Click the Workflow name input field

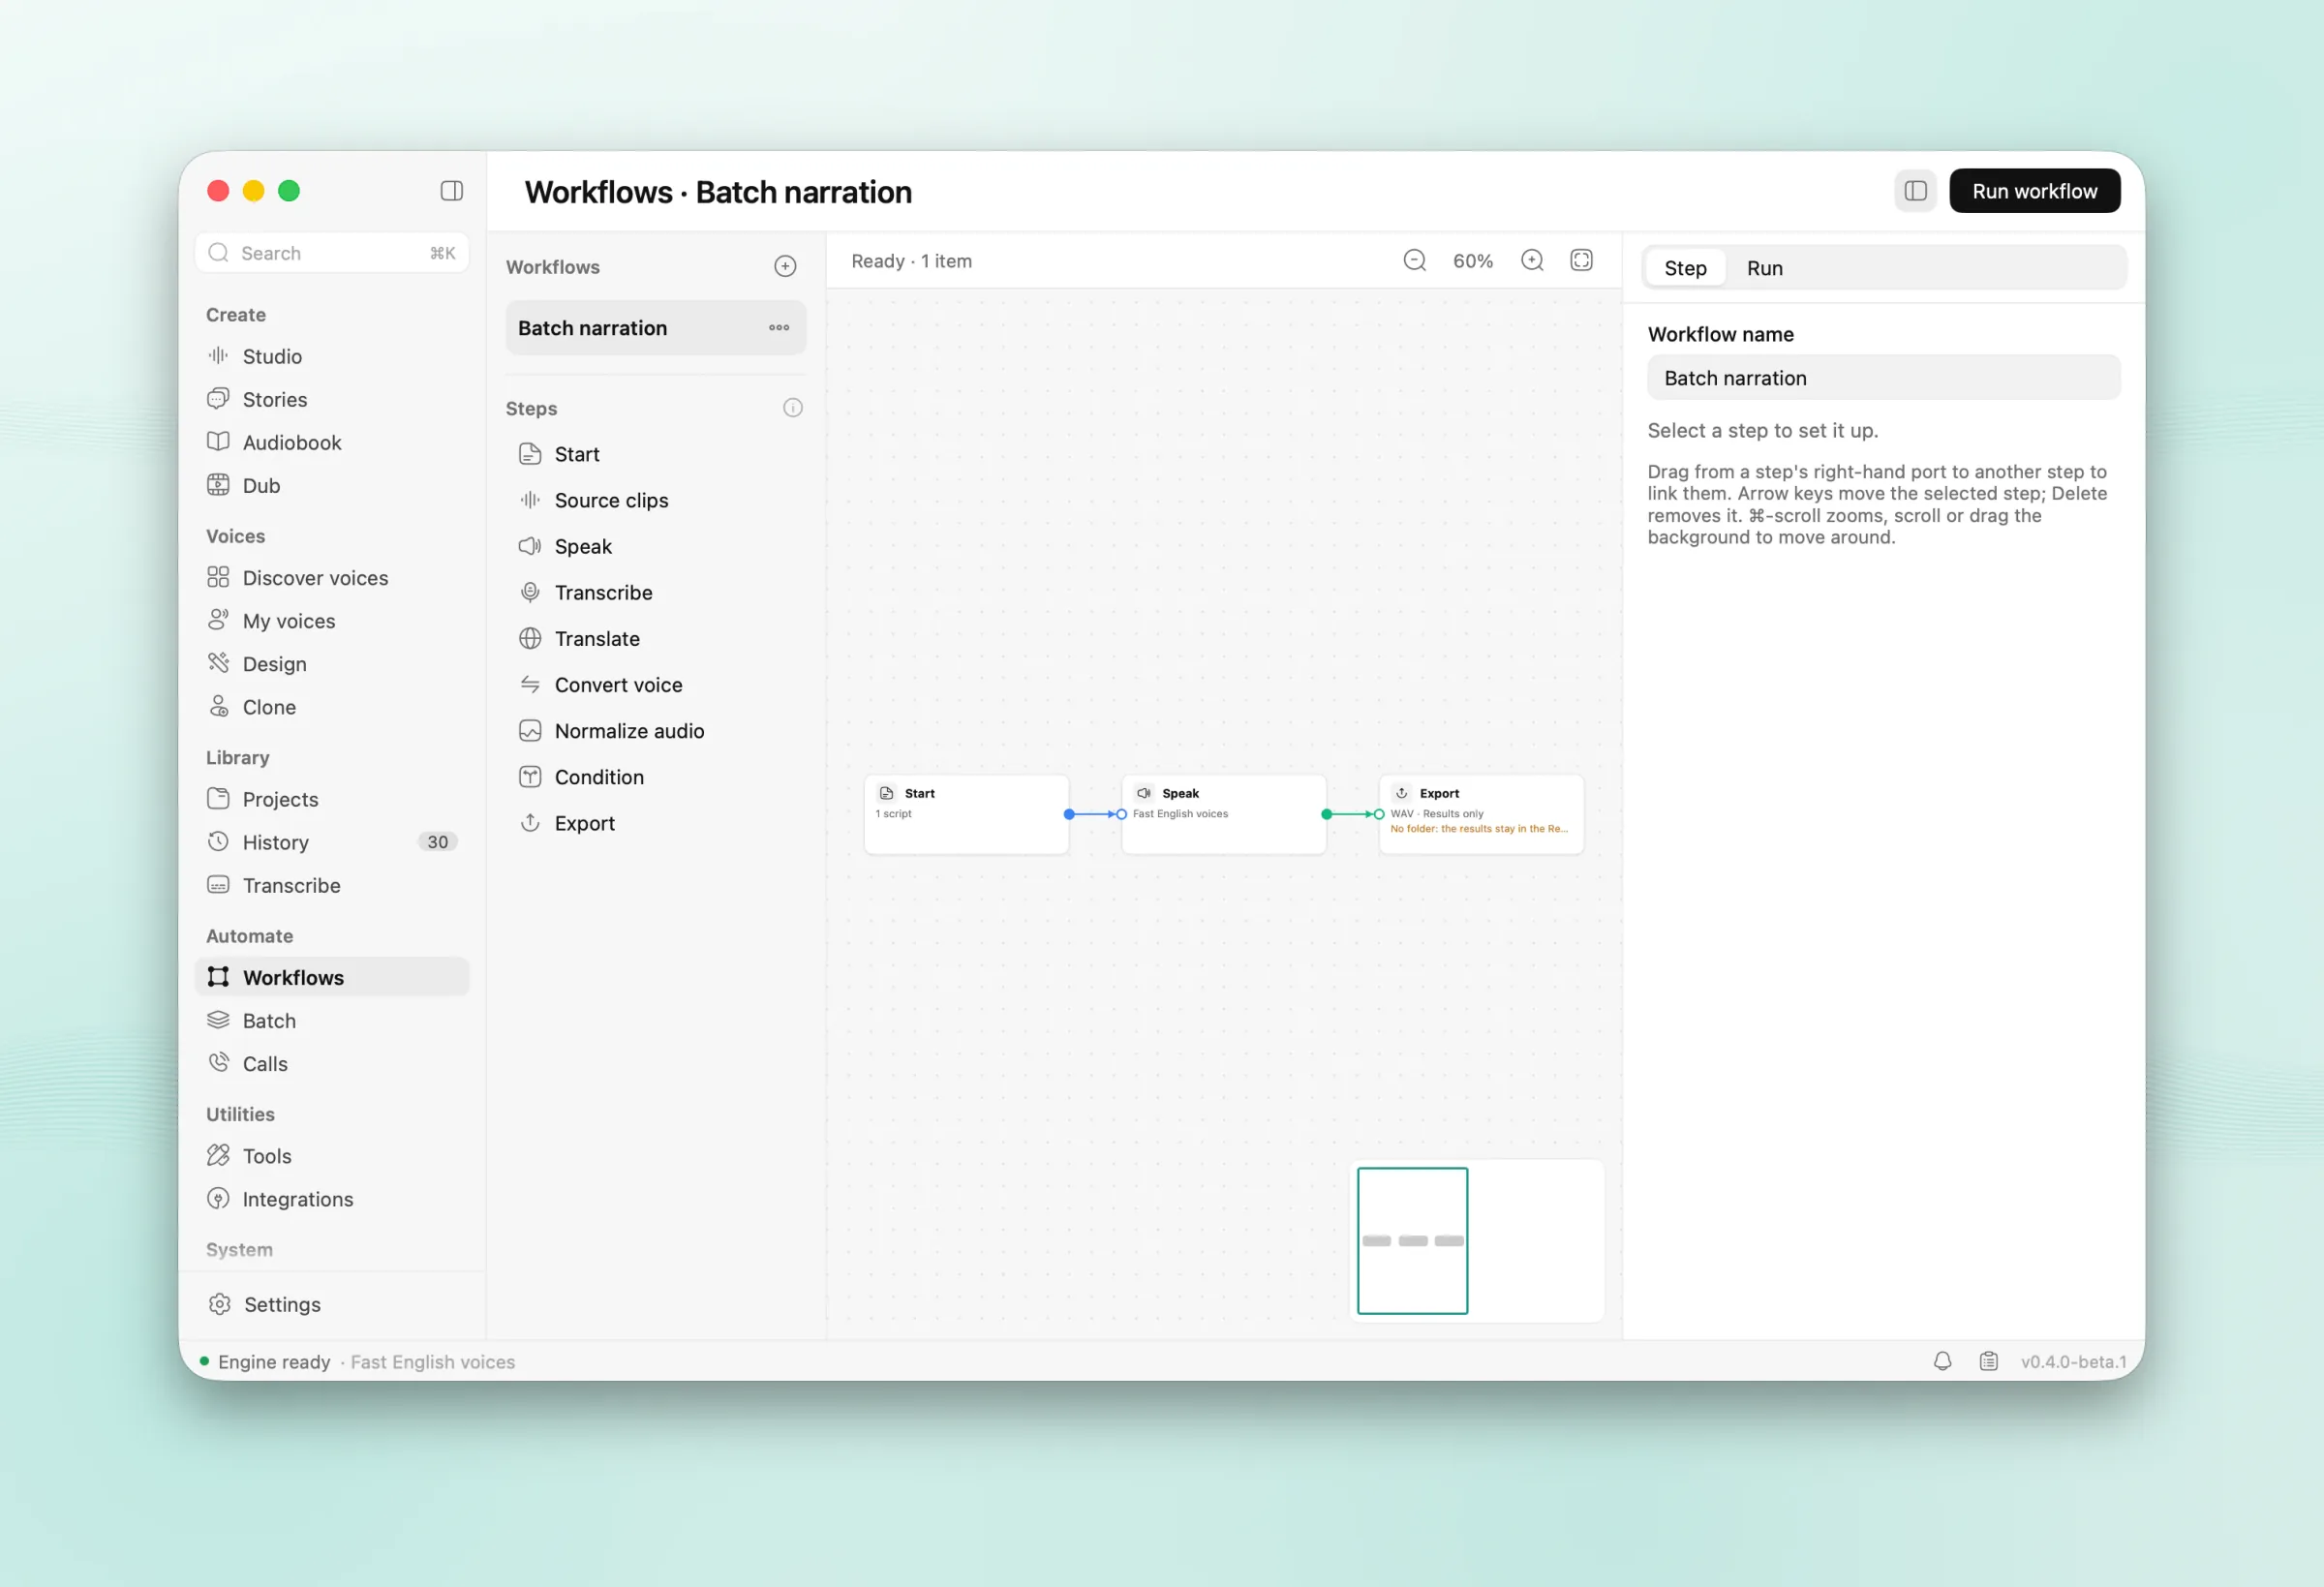click(x=1883, y=378)
